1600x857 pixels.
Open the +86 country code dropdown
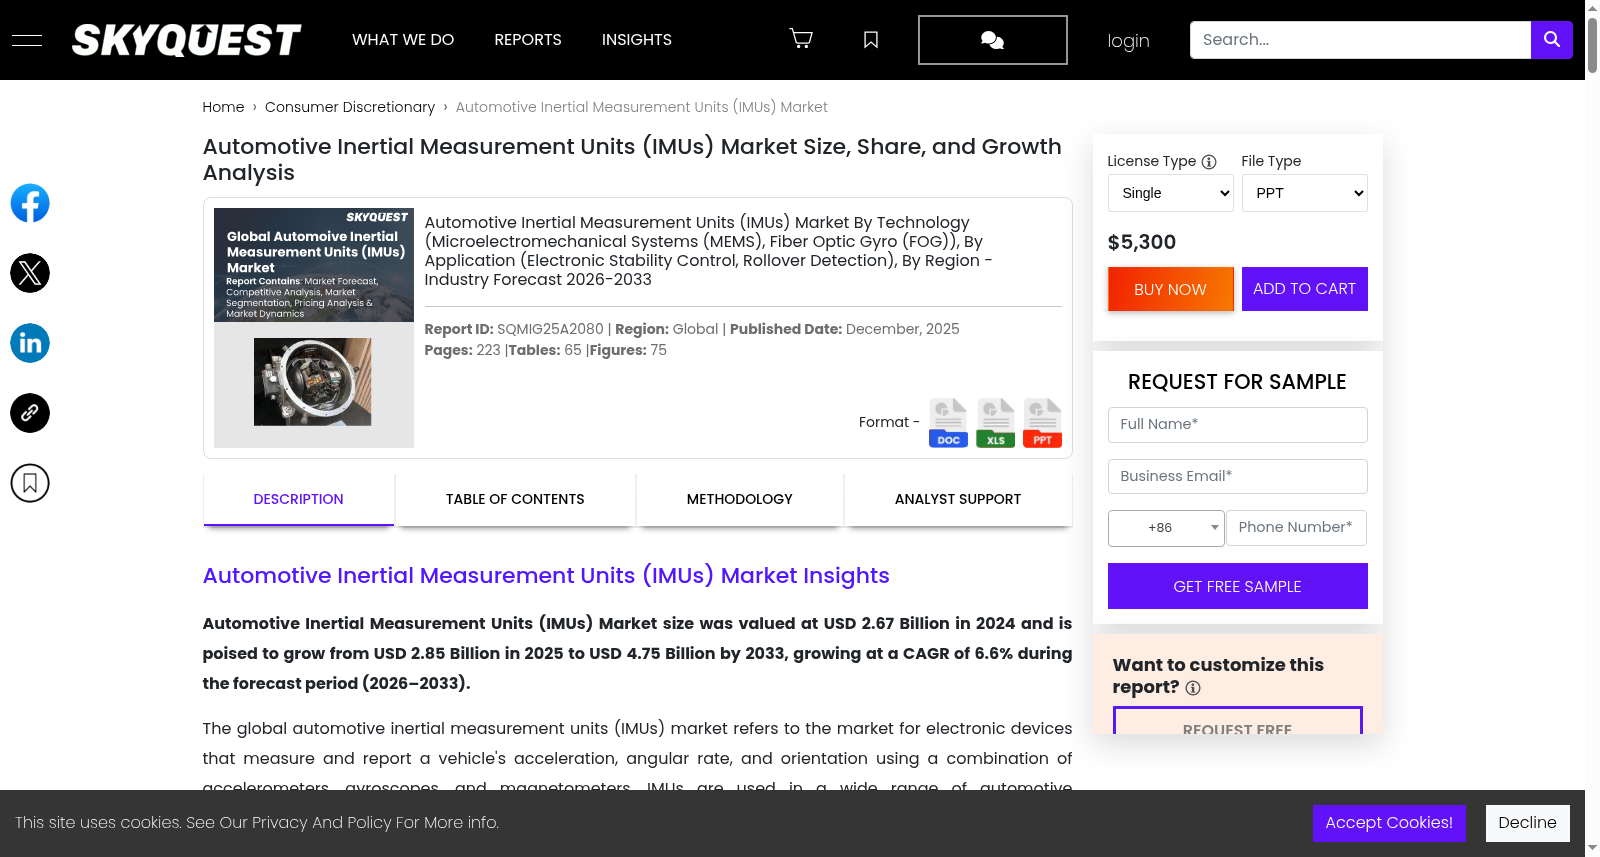[1166, 528]
